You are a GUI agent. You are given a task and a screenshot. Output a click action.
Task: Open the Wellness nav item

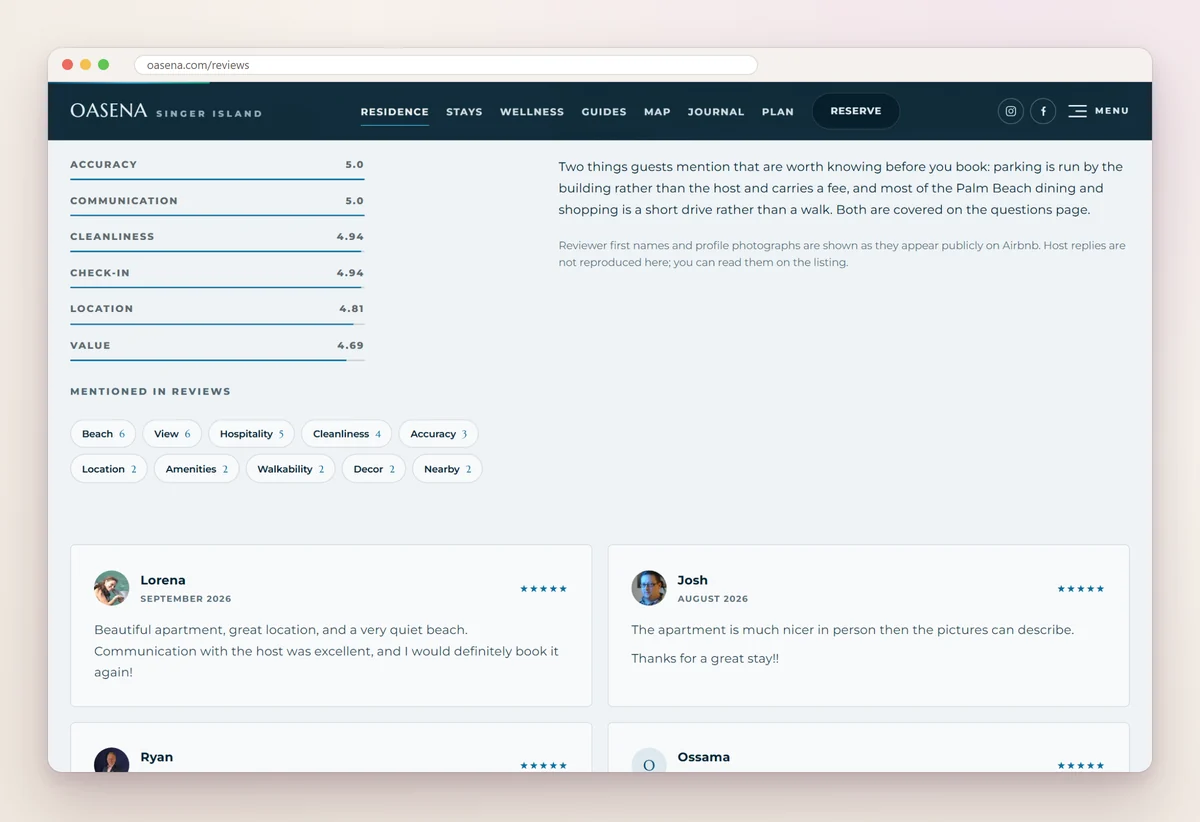(x=532, y=112)
